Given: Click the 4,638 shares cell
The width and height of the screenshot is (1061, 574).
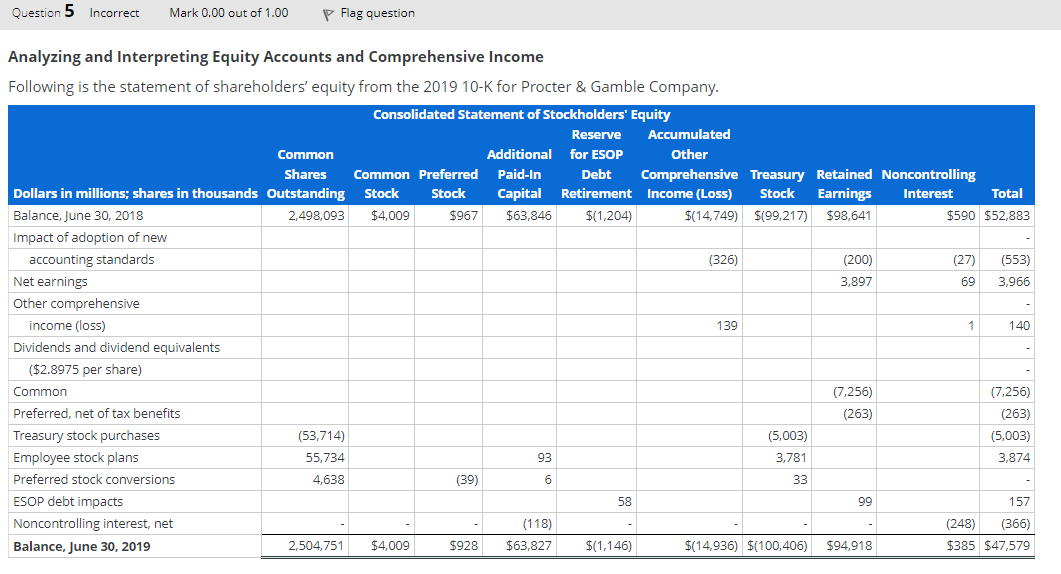Looking at the screenshot, I should 305,480.
